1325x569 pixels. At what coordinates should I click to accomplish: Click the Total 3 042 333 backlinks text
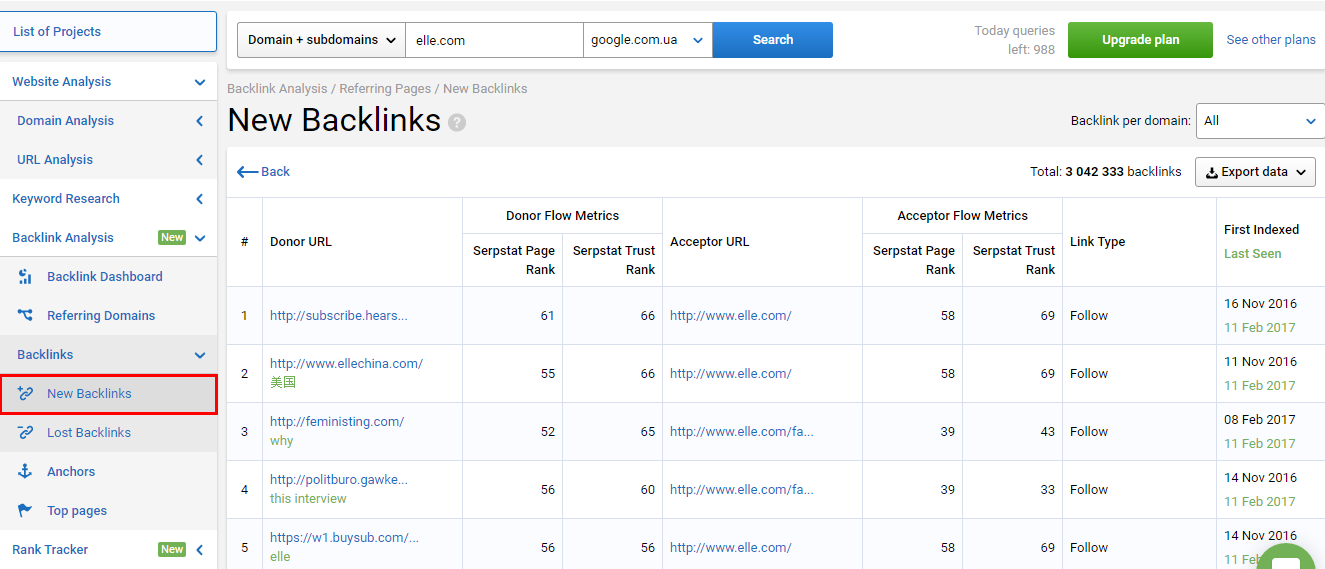click(x=1105, y=172)
